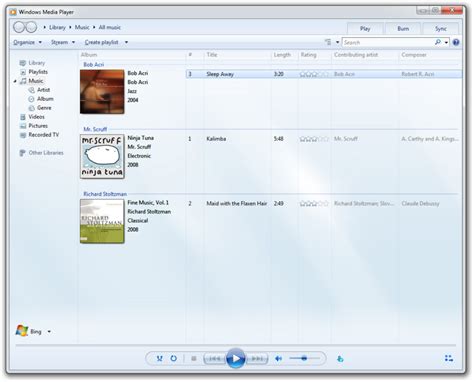Toggle repeat playback

click(174, 359)
